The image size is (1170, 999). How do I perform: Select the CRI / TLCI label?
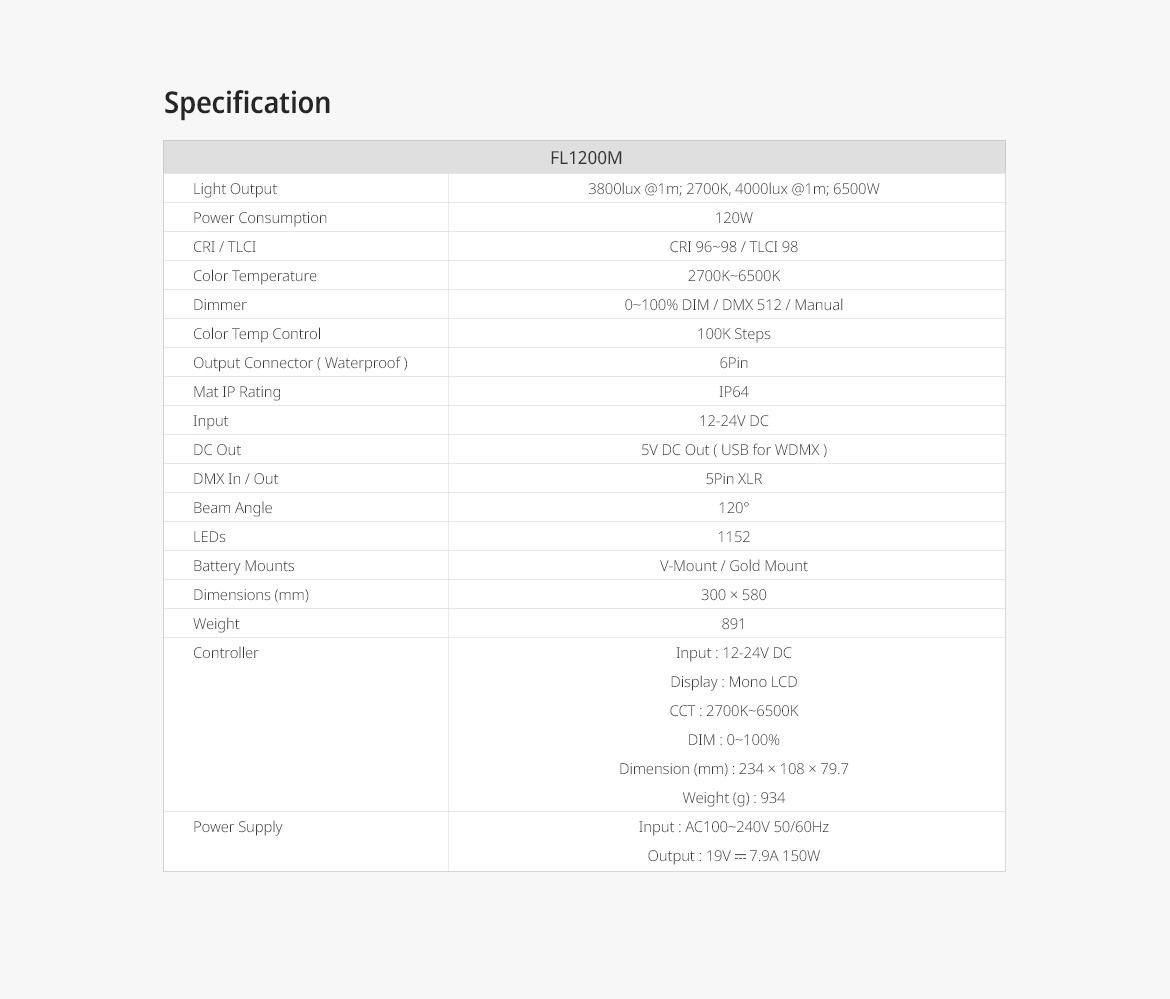[x=224, y=247]
